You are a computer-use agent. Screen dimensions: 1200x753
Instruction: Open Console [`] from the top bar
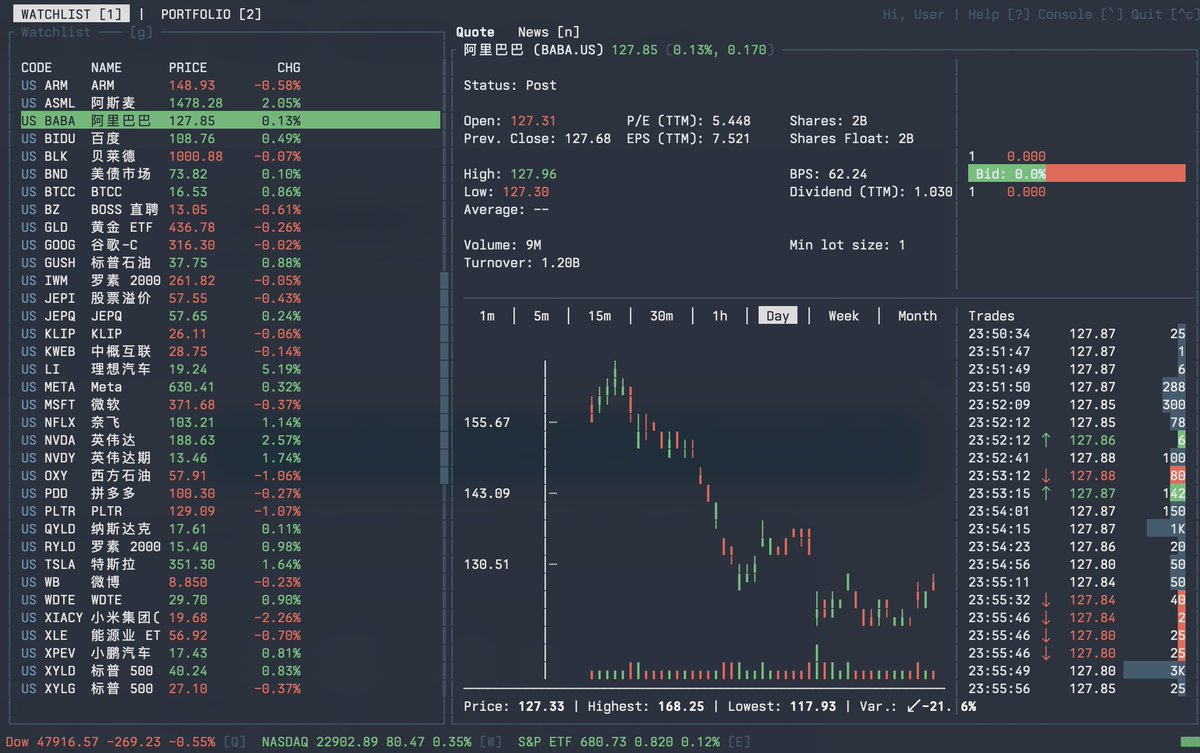point(1081,14)
